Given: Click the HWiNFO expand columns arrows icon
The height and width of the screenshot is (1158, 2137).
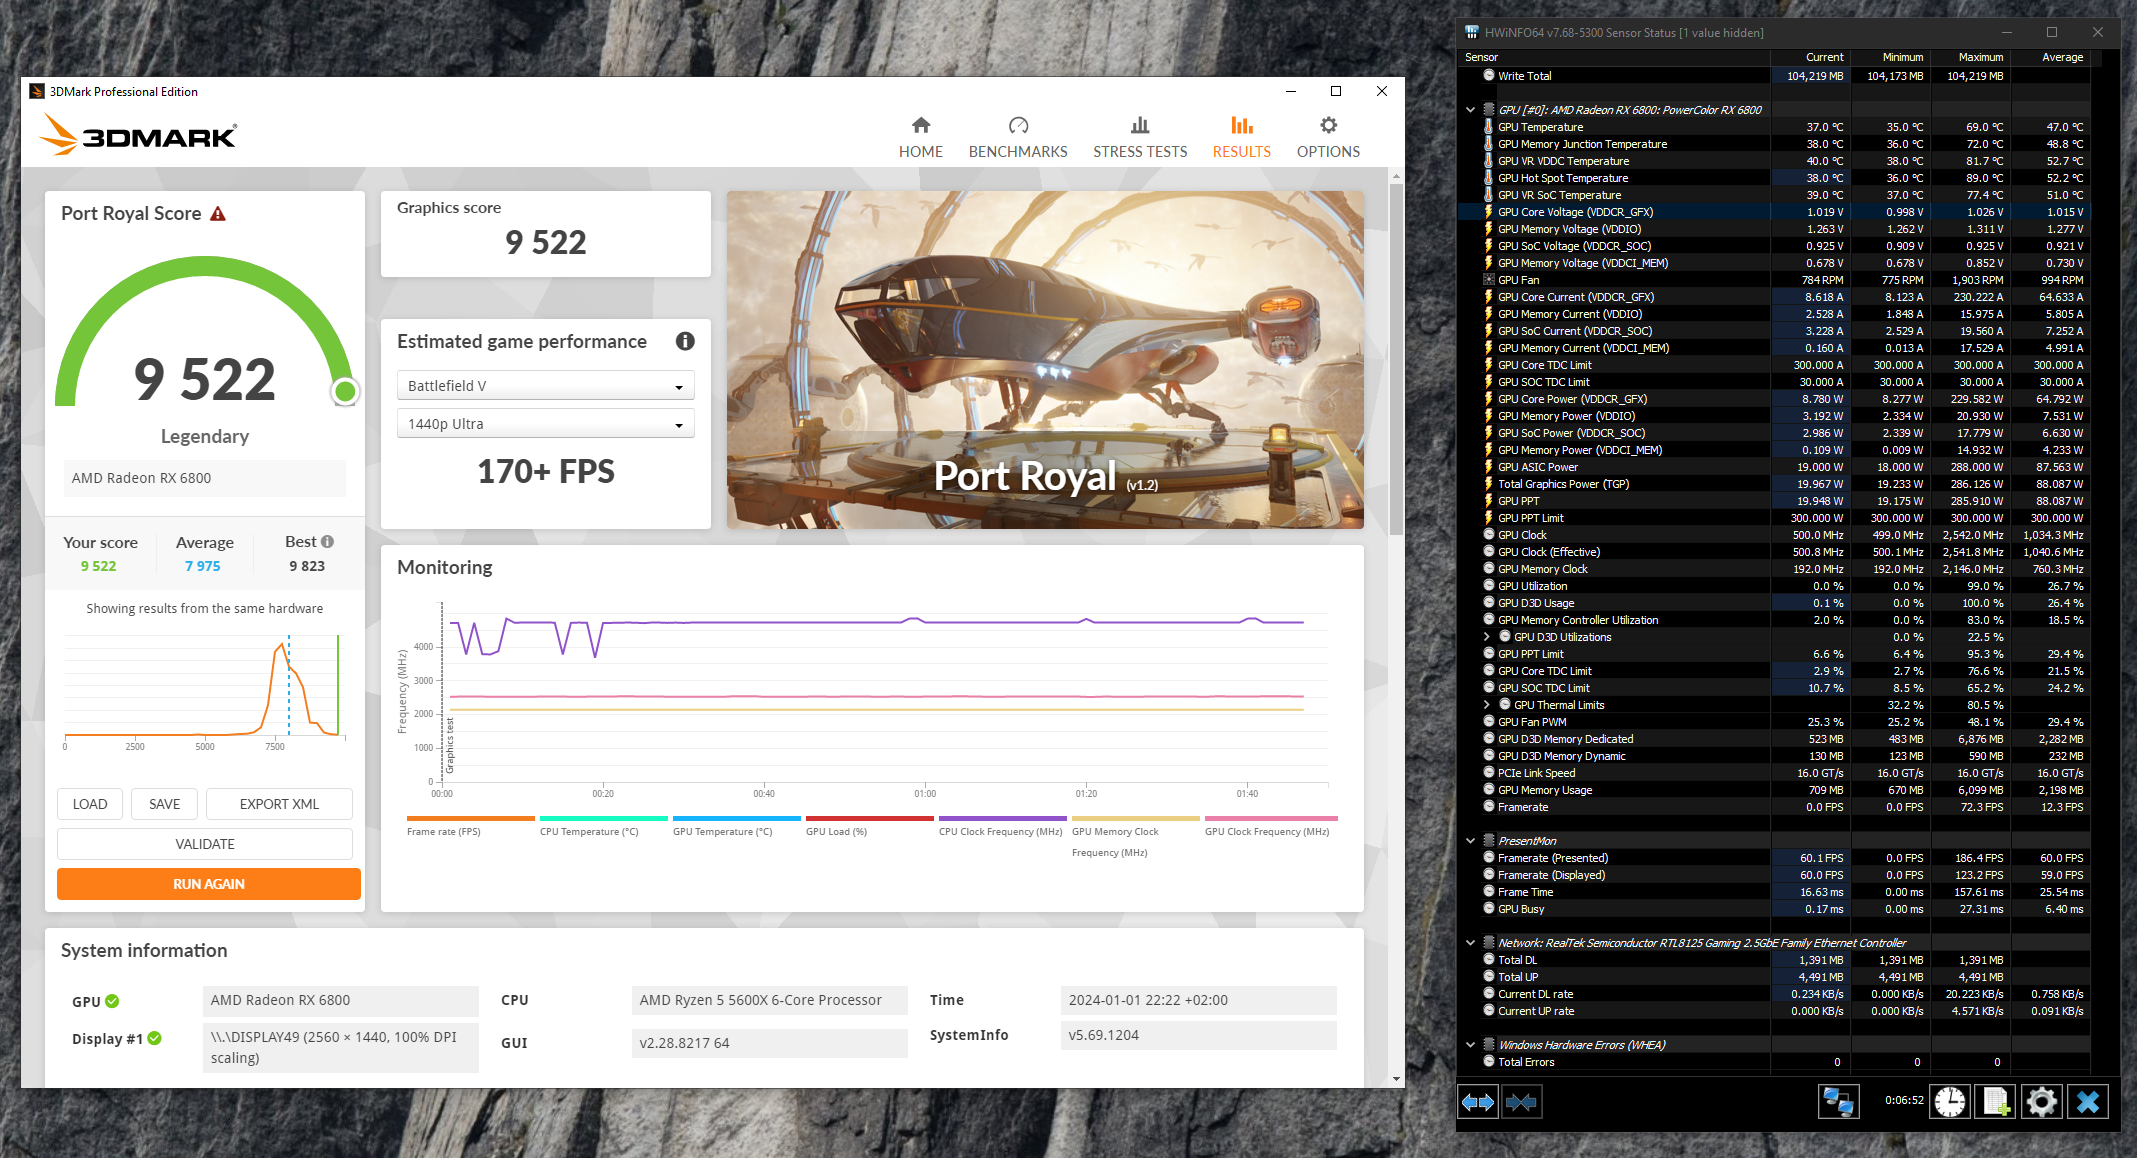Looking at the screenshot, I should 1478,1102.
